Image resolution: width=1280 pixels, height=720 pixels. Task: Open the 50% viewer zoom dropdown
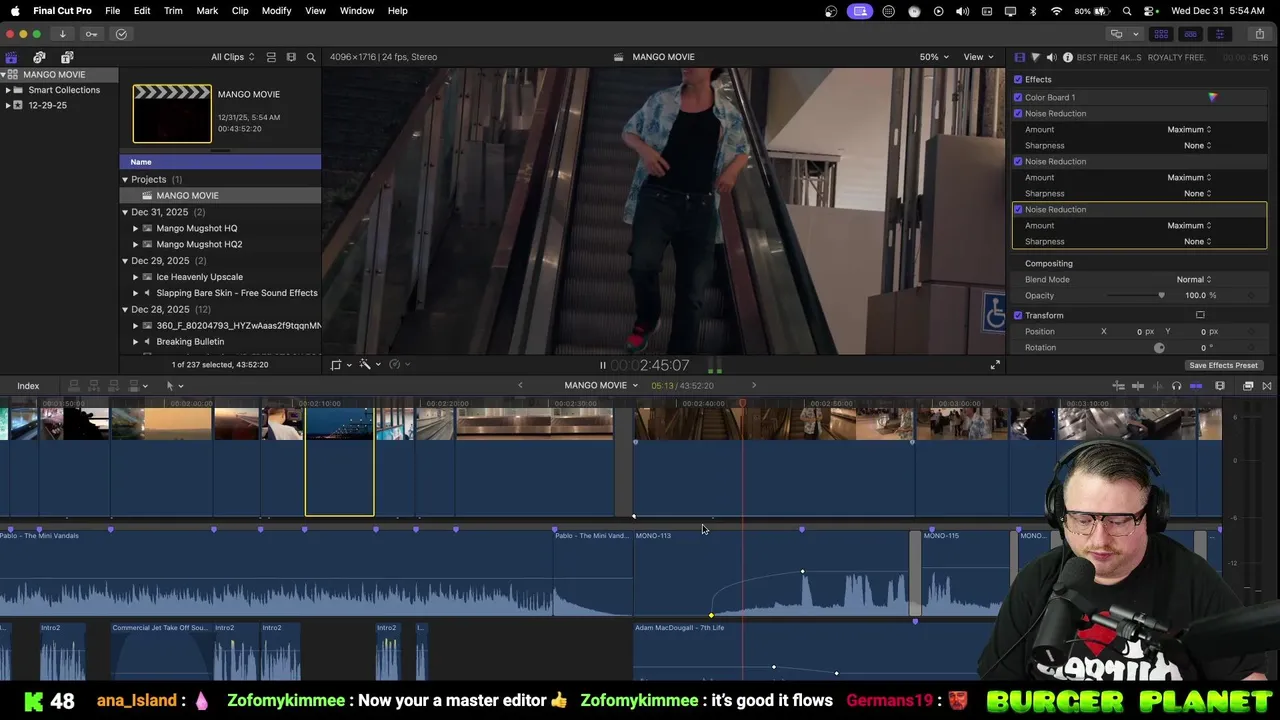pyautogui.click(x=934, y=57)
